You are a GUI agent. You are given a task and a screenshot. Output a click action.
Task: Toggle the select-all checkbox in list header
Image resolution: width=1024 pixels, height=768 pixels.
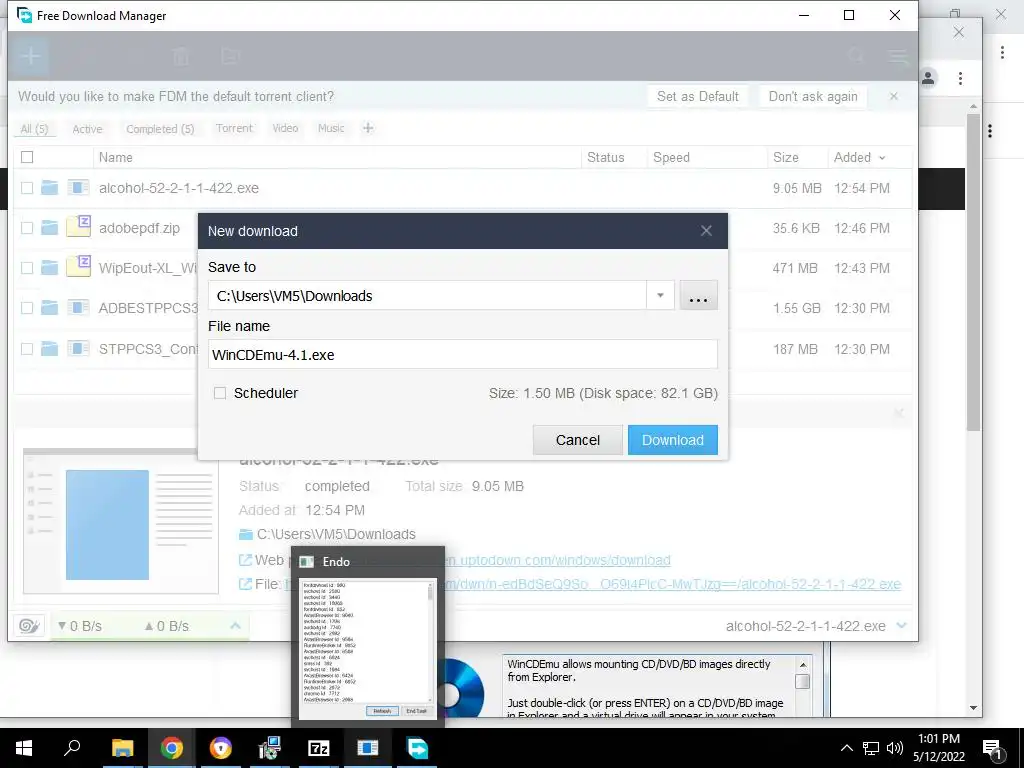click(27, 157)
